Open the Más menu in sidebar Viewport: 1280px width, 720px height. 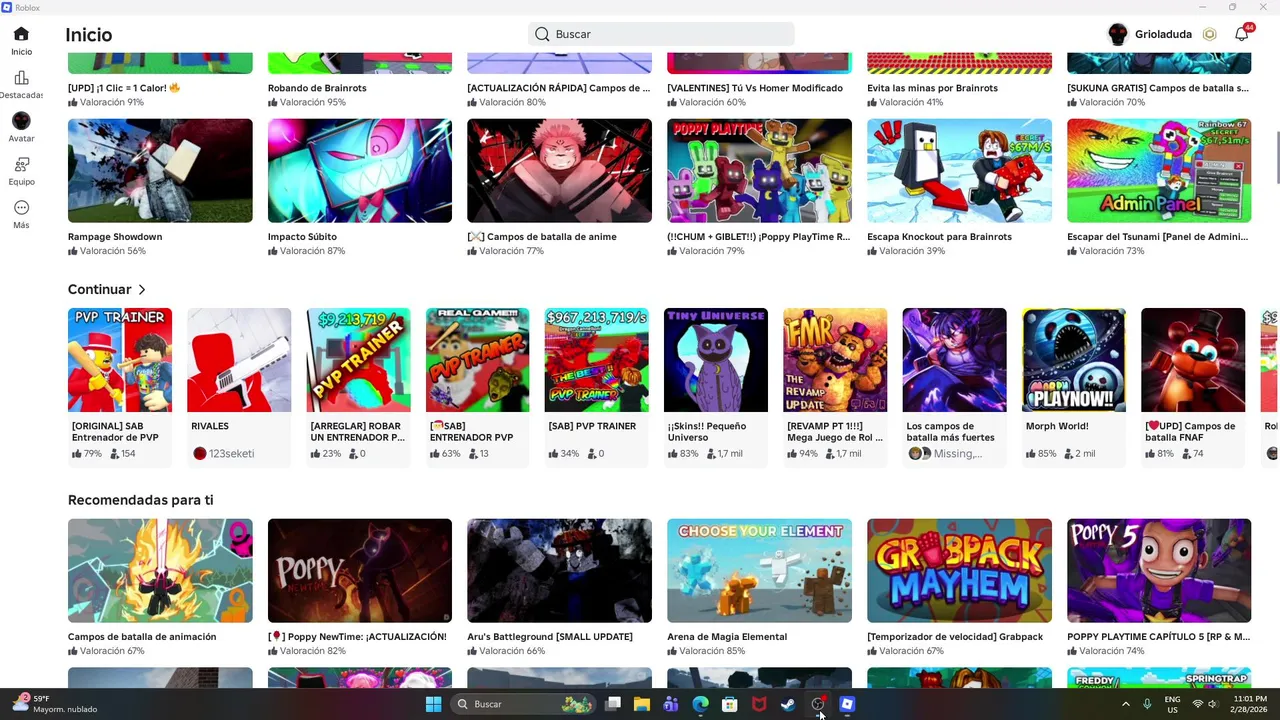(x=21, y=208)
